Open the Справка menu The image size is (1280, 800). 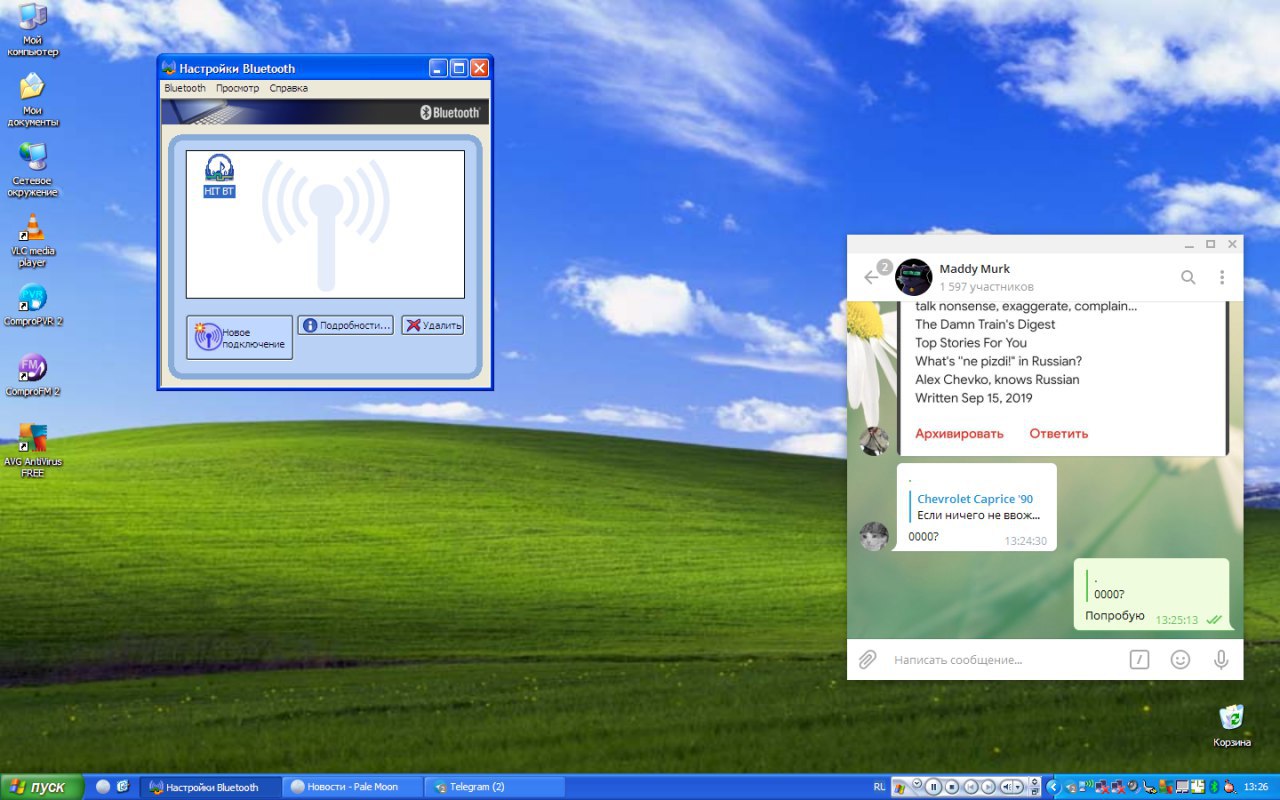(289, 88)
